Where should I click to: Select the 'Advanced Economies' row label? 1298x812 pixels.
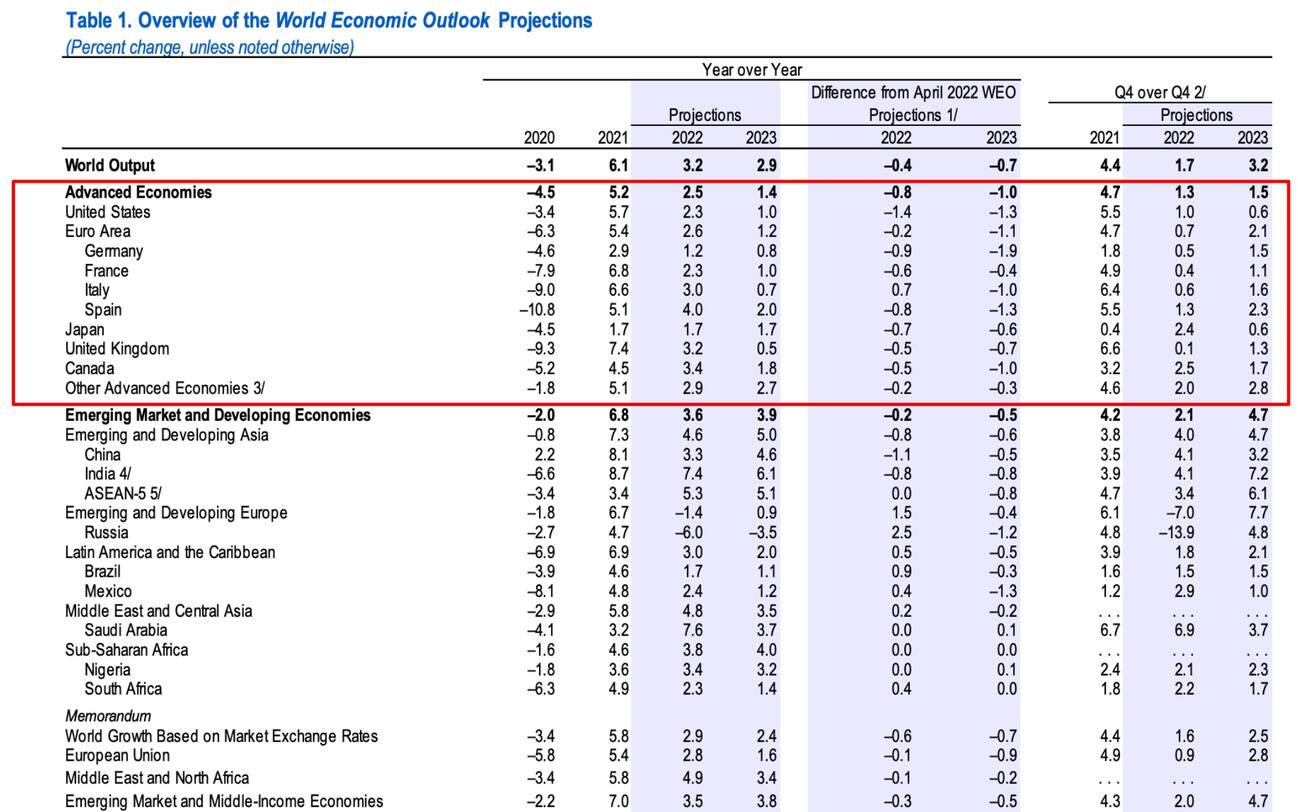(138, 192)
